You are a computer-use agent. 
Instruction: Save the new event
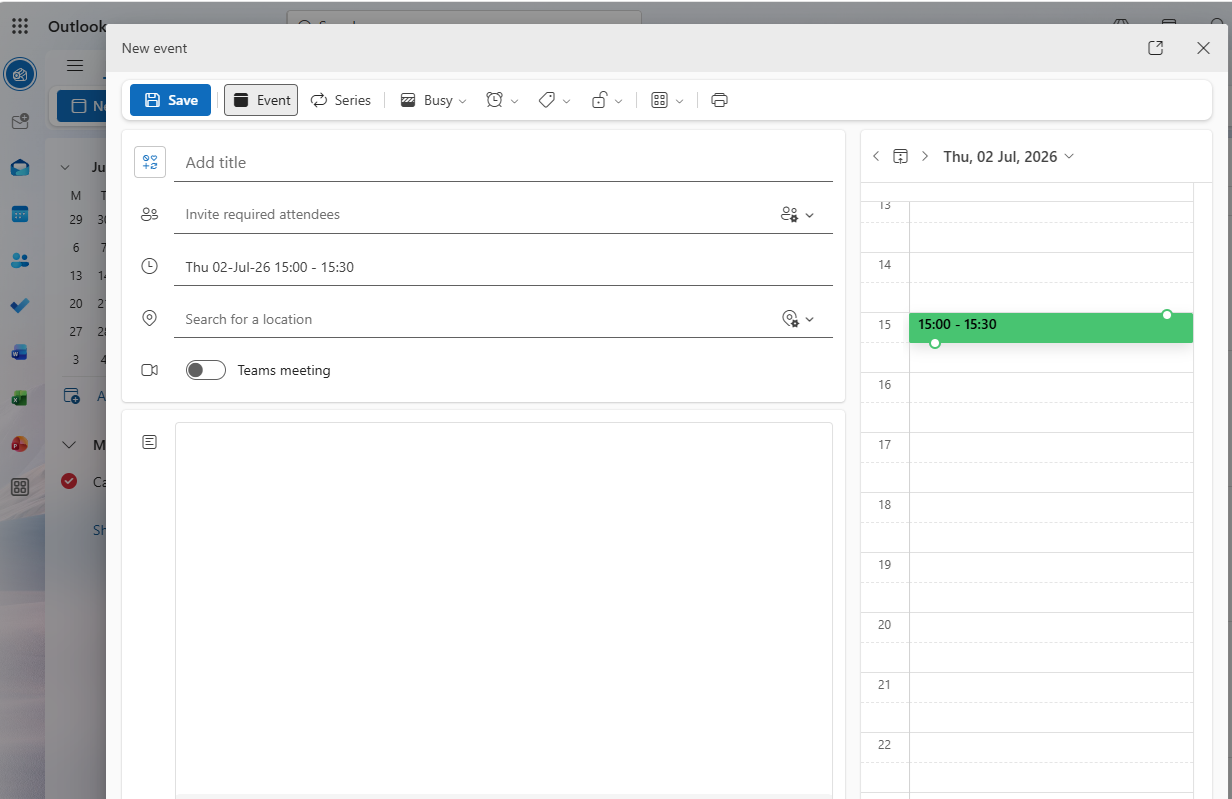(171, 100)
